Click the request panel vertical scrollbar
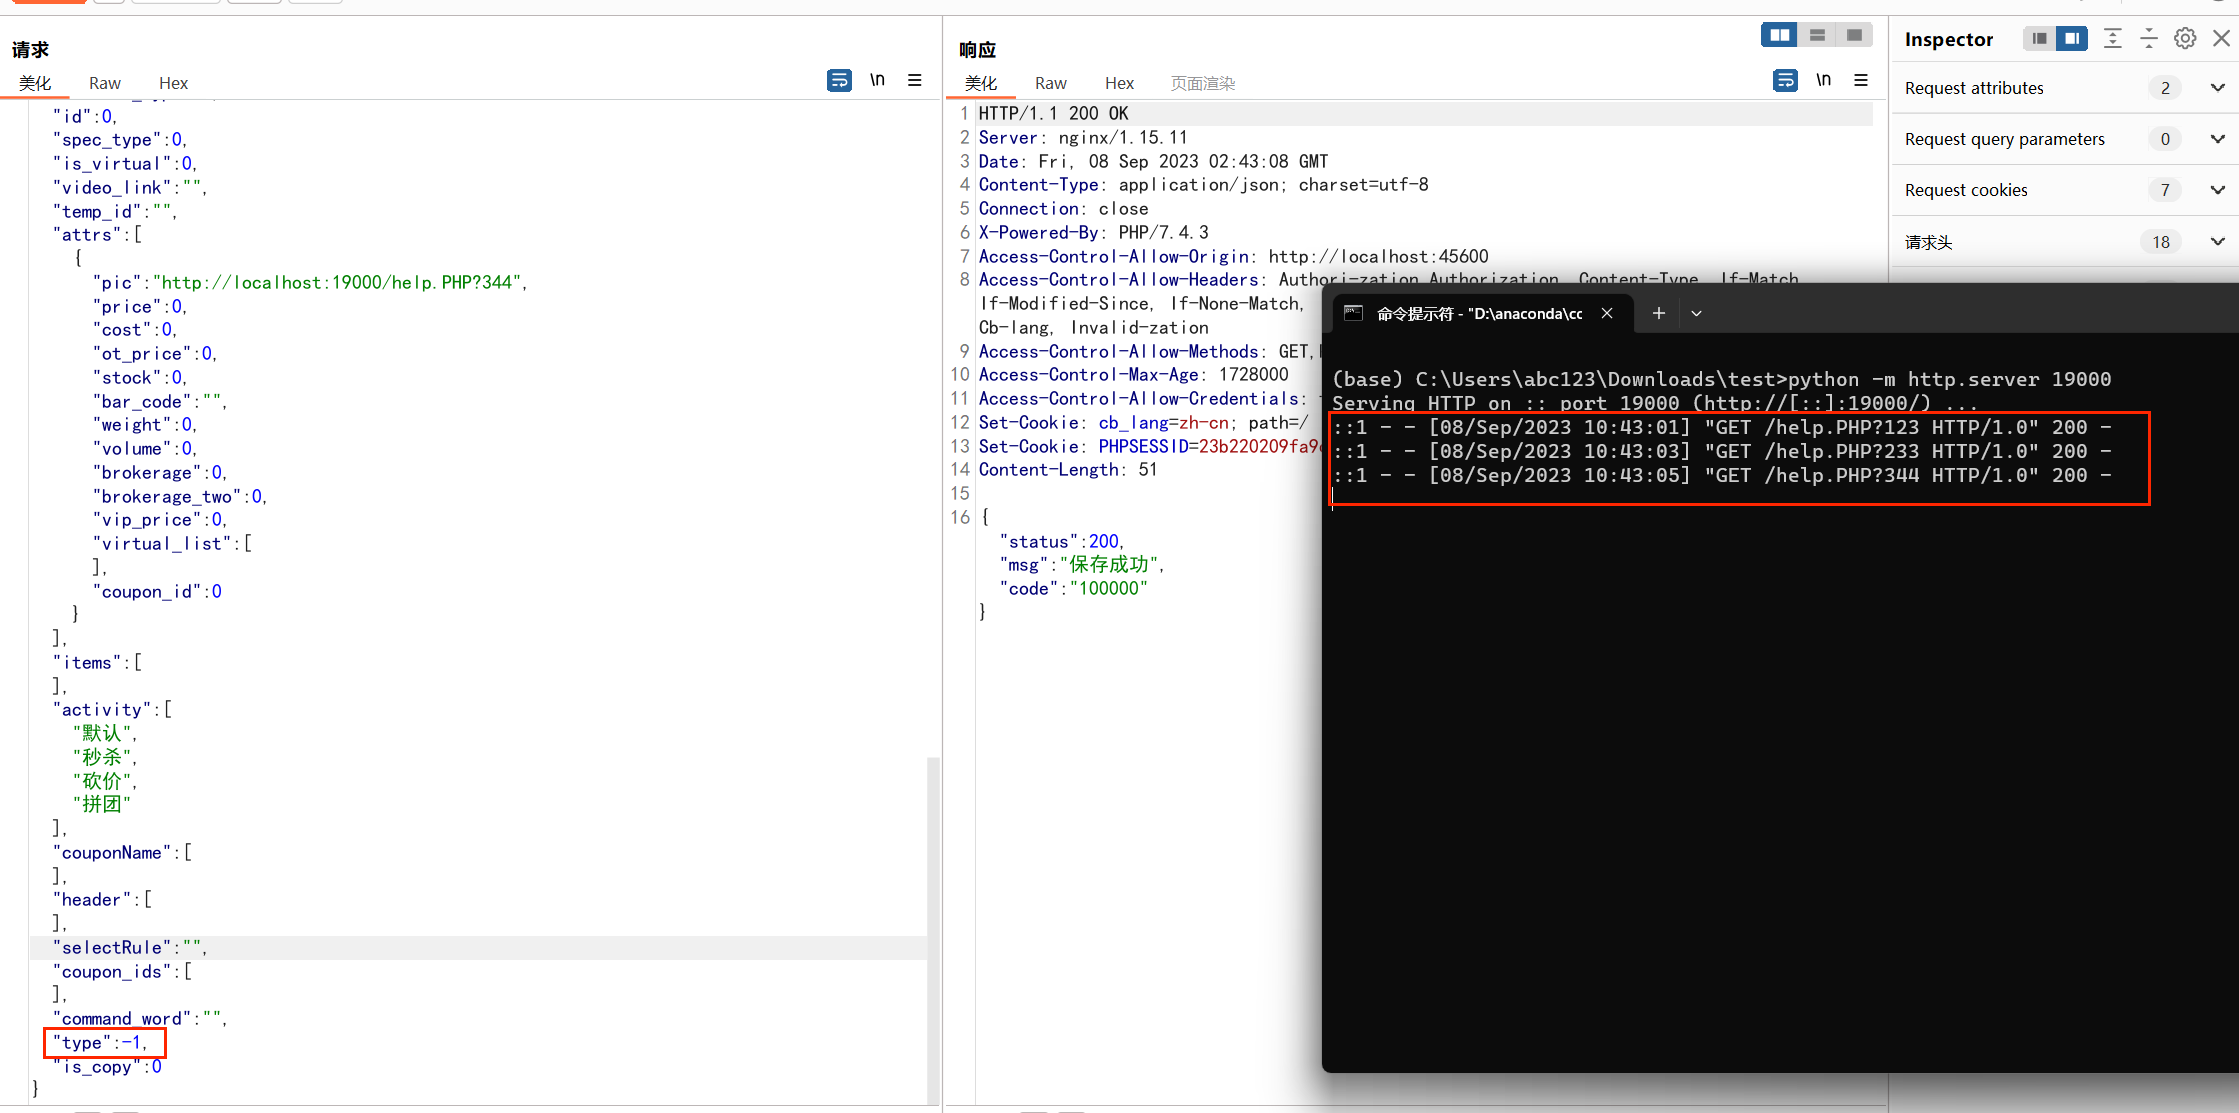This screenshot has width=2239, height=1113. coord(933,930)
